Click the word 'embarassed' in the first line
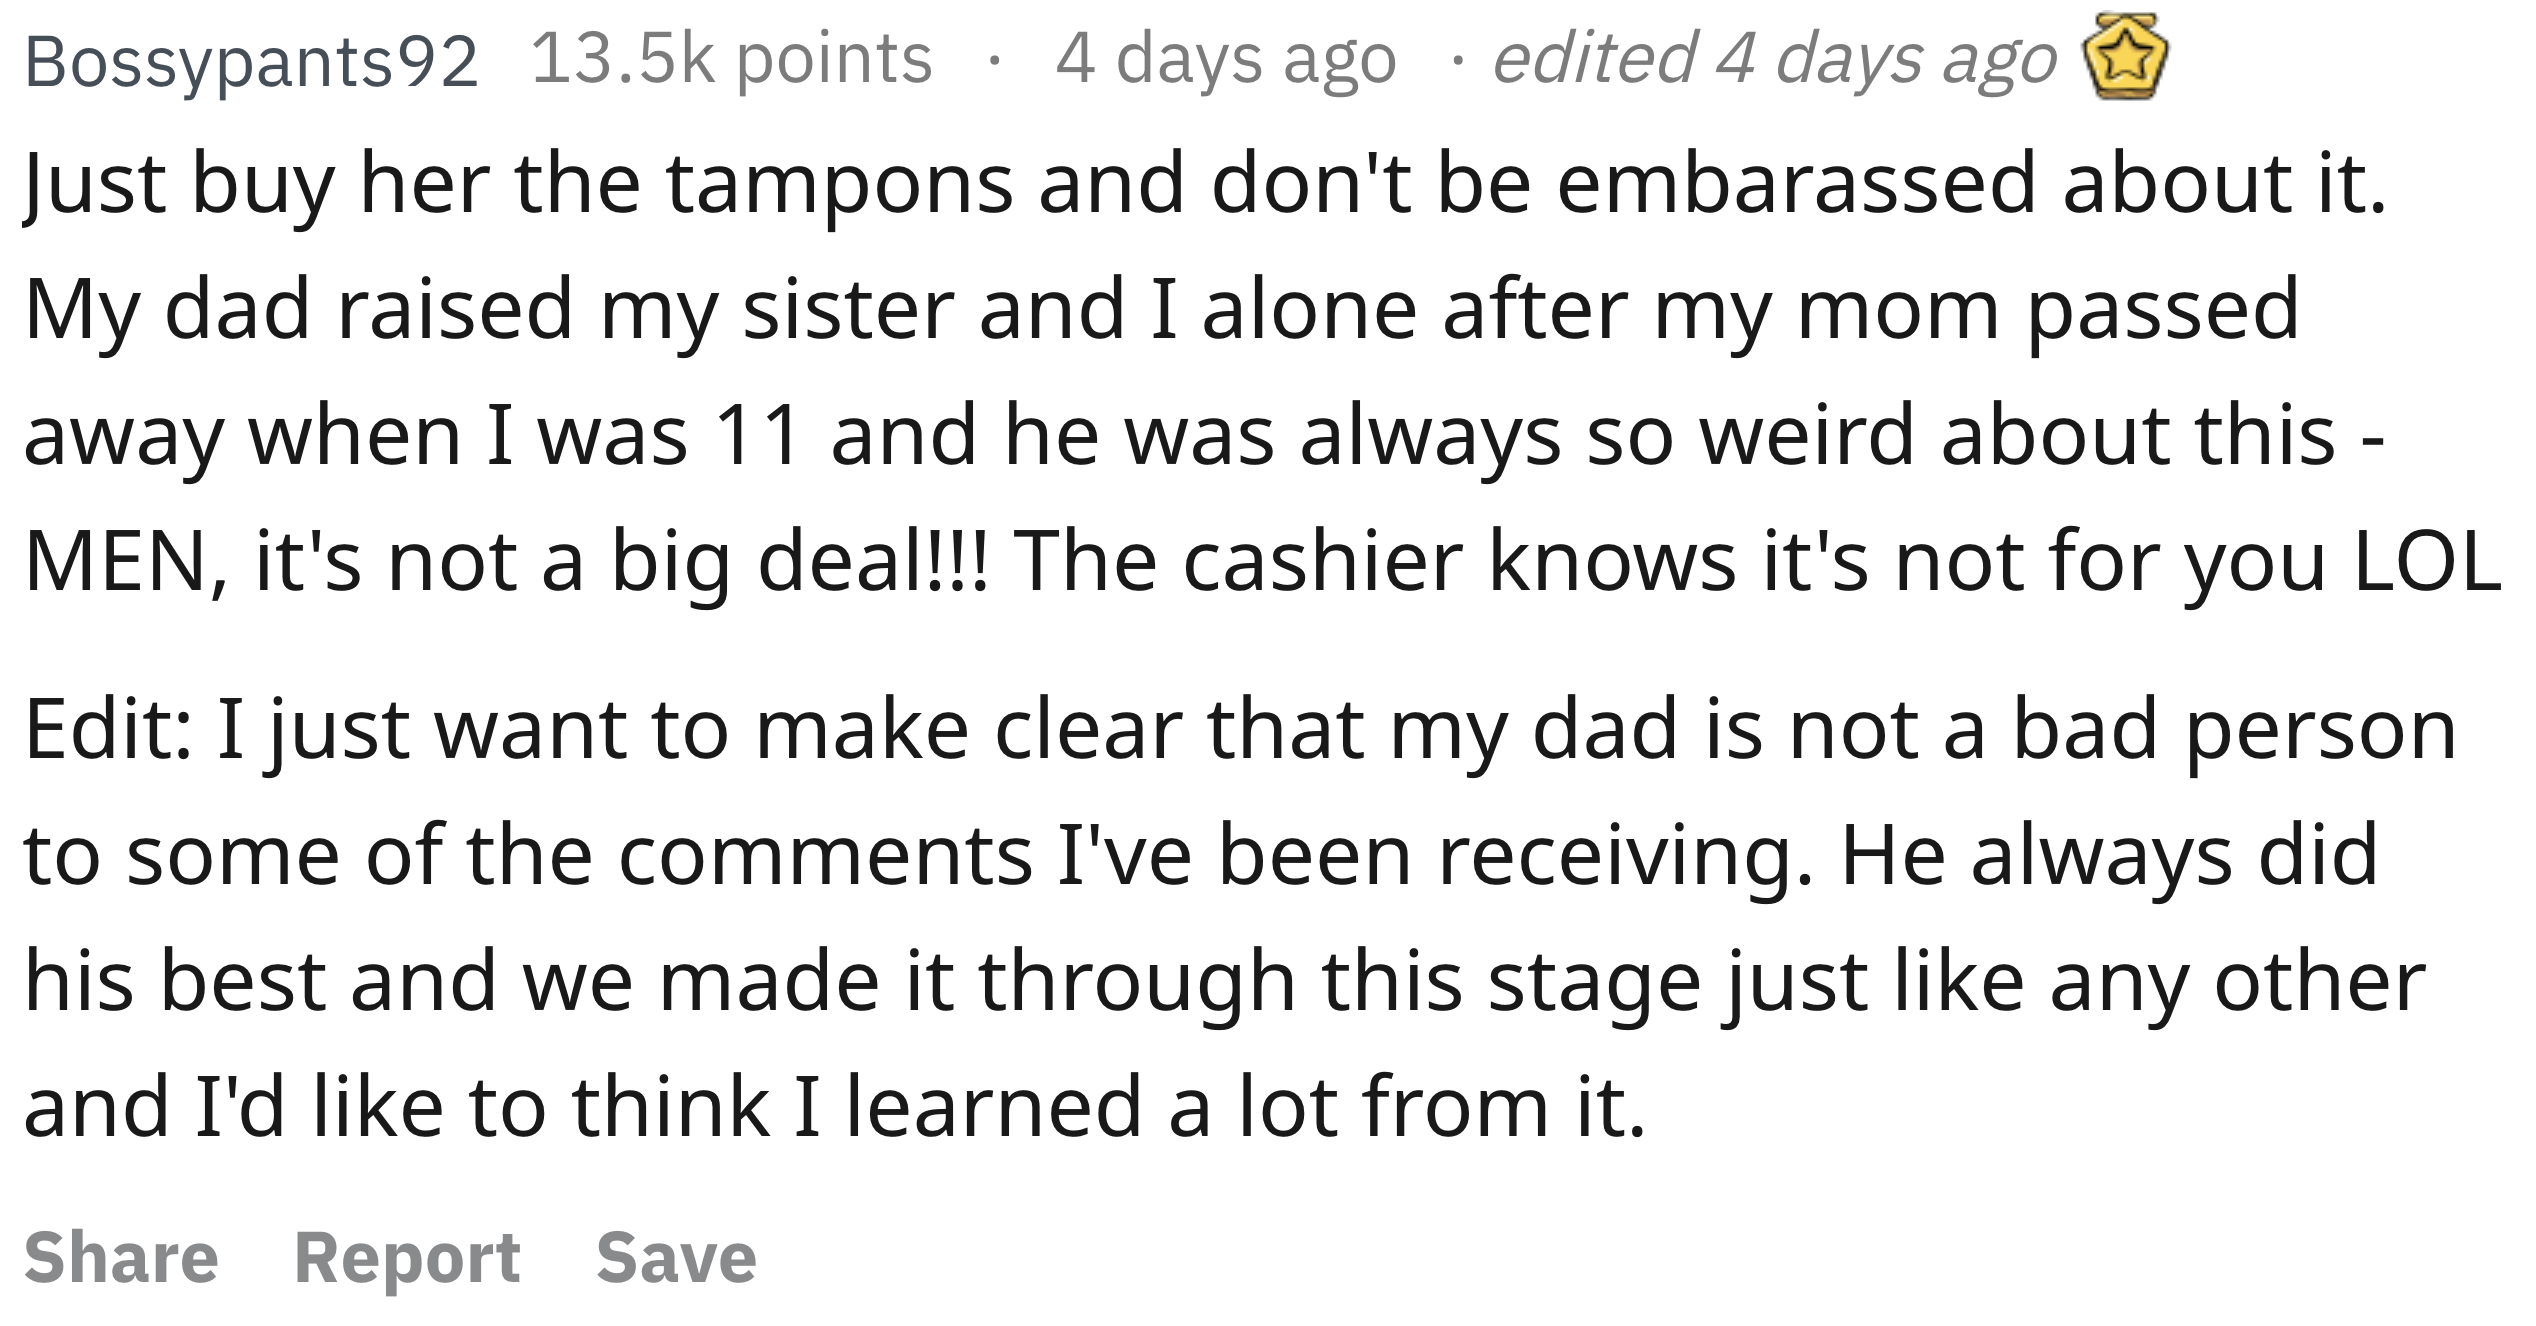Image resolution: width=2536 pixels, height=1326 pixels. tap(1796, 183)
